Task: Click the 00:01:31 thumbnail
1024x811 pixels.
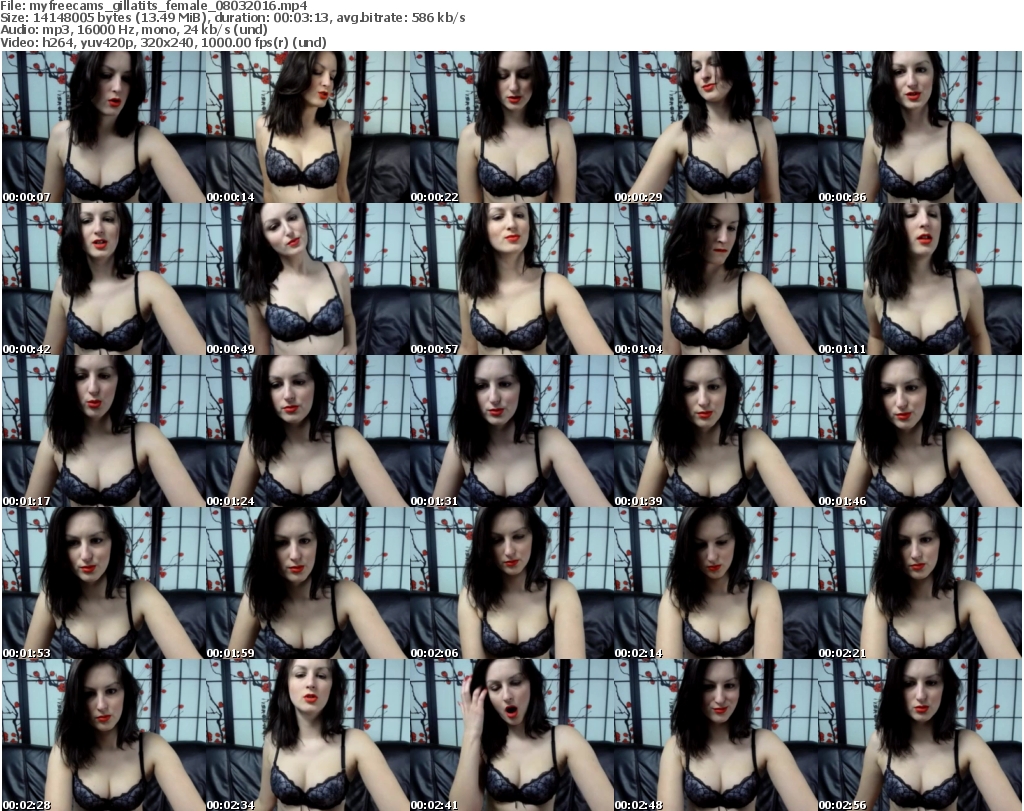Action: coord(511,431)
